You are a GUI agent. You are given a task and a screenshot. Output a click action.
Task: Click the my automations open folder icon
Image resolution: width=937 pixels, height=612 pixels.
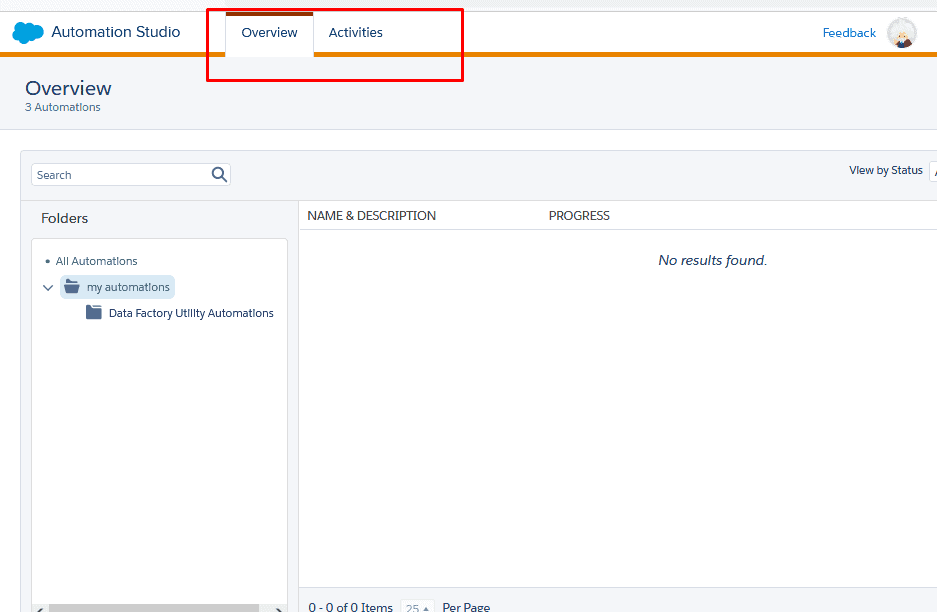pyautogui.click(x=72, y=287)
